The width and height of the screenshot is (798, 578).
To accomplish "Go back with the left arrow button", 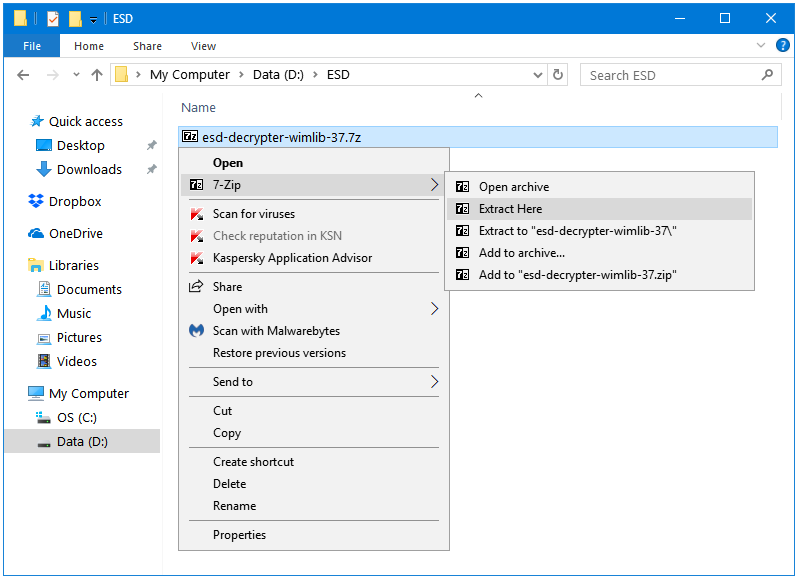I will [x=23, y=75].
